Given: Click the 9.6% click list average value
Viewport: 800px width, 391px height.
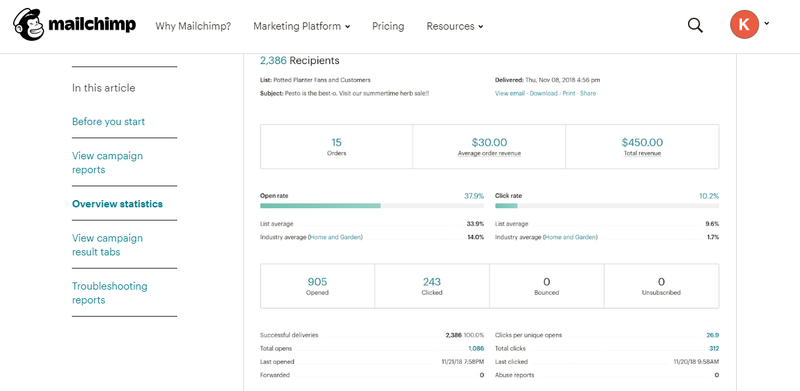Looking at the screenshot, I should (712, 224).
